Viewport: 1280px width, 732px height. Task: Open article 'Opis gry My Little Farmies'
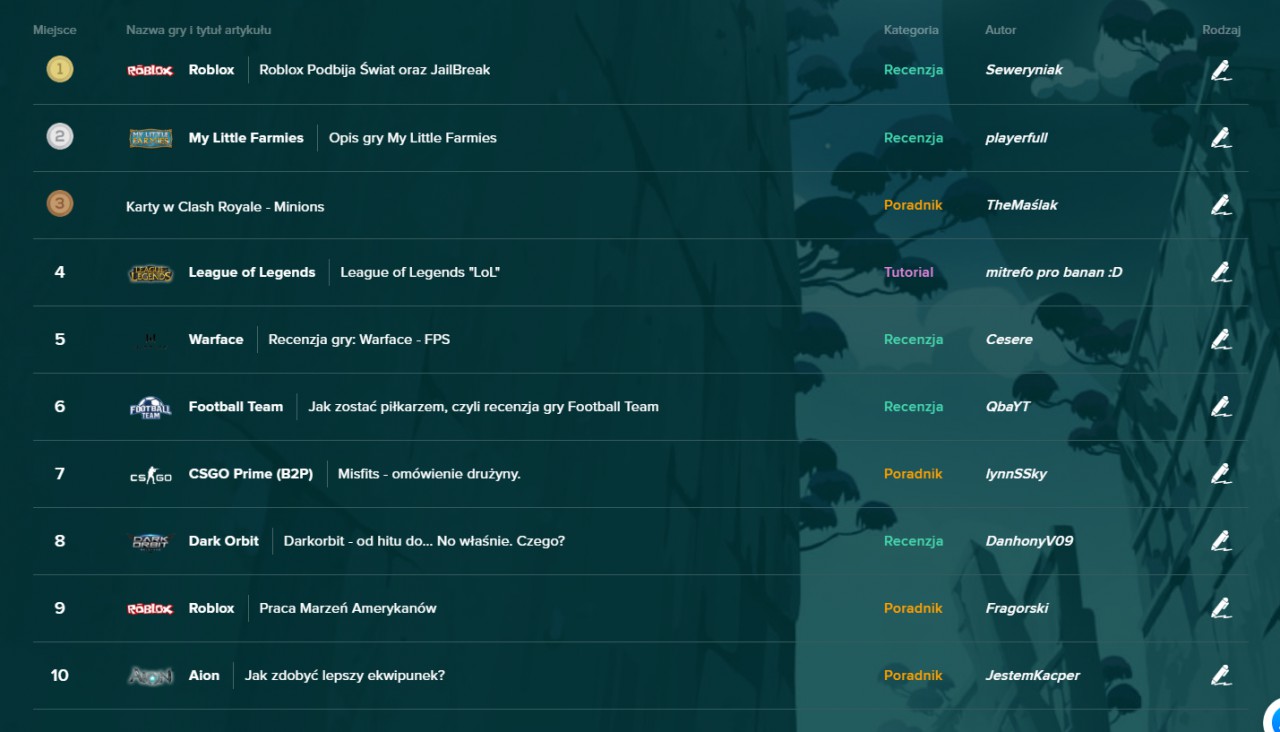(413, 138)
